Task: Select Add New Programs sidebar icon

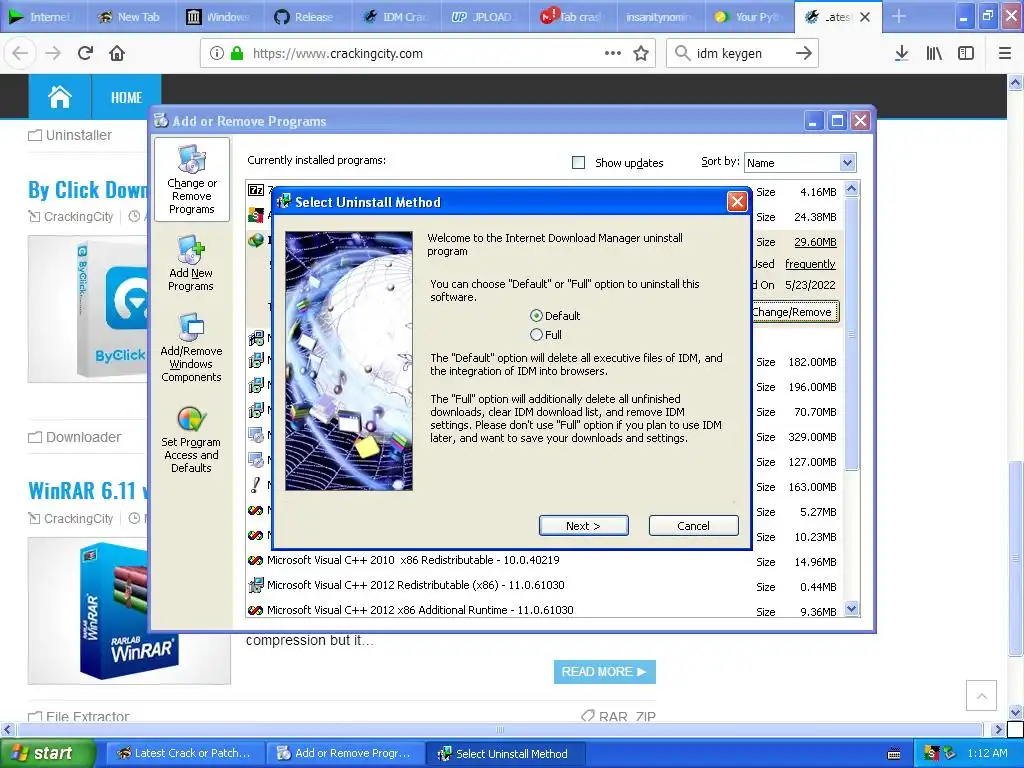Action: tap(191, 264)
